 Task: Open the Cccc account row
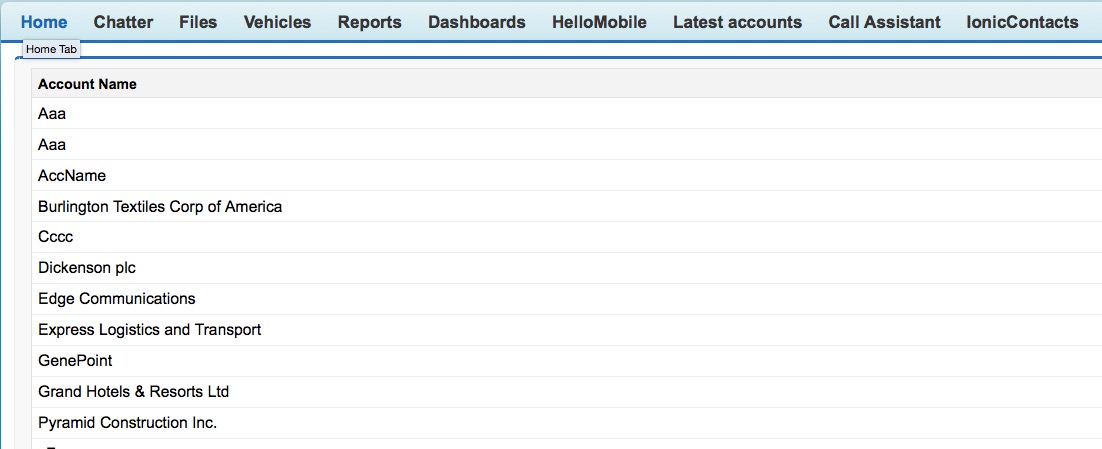tap(56, 238)
